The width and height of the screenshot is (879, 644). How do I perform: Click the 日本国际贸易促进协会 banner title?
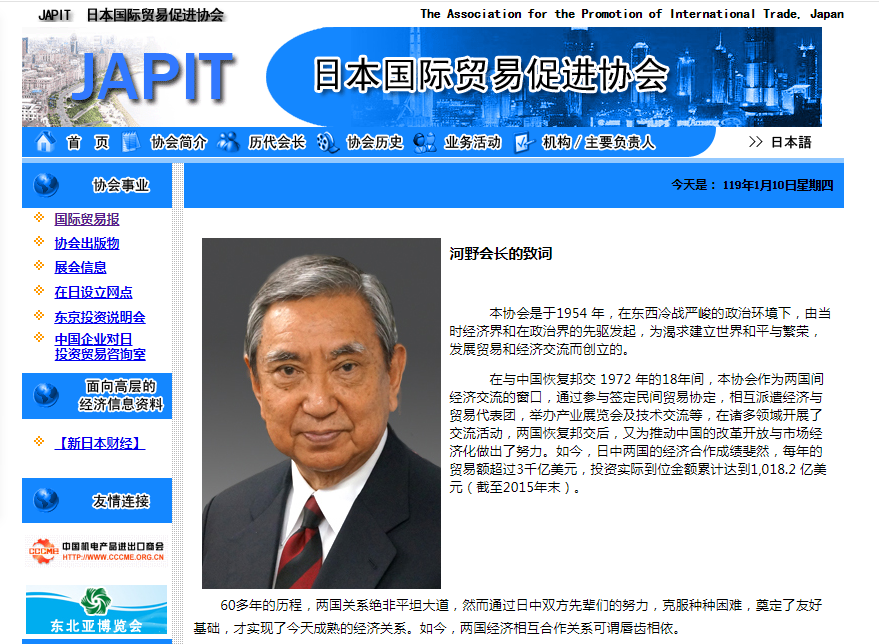pos(491,75)
